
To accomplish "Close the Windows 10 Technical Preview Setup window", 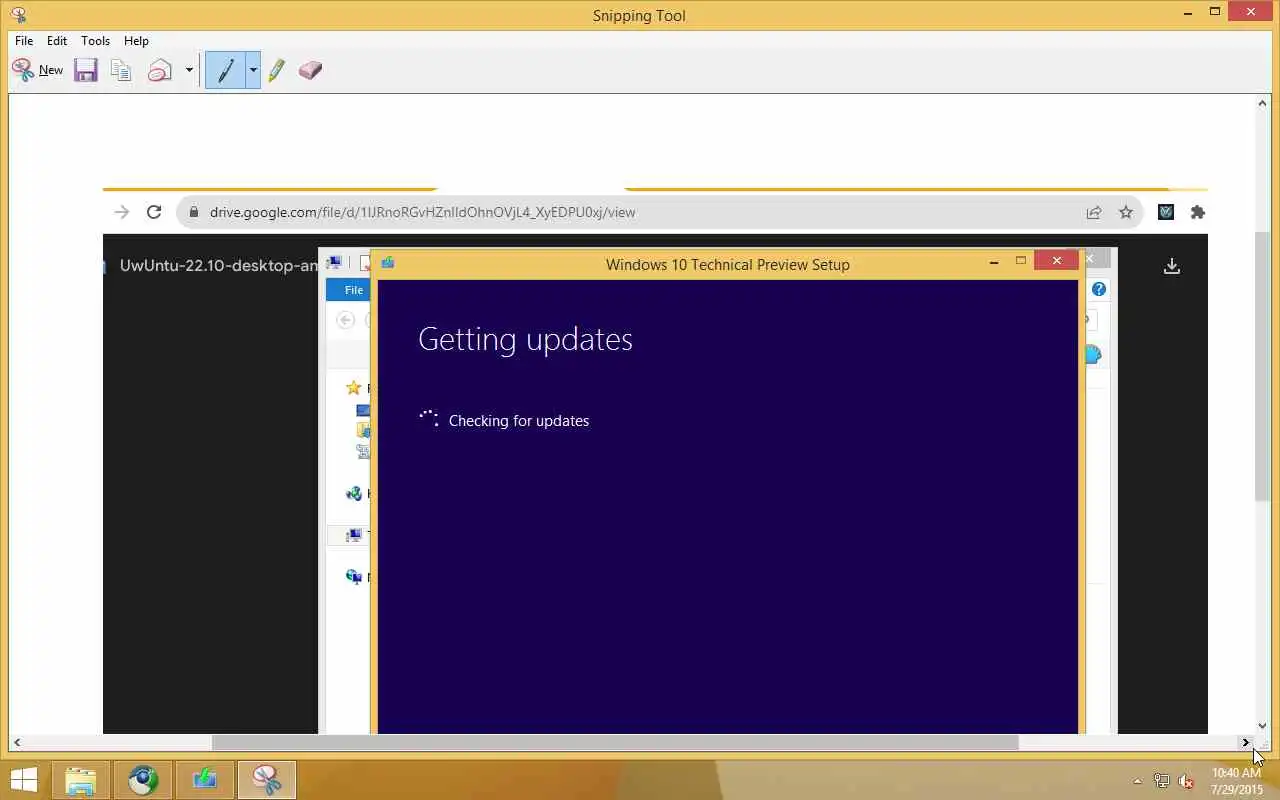I will point(1057,261).
